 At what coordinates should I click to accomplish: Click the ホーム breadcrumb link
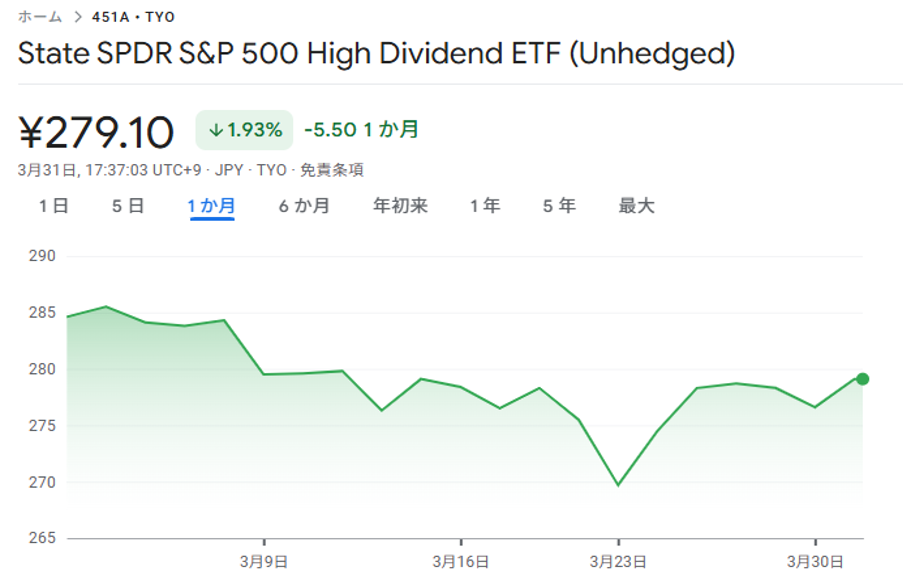(x=39, y=17)
